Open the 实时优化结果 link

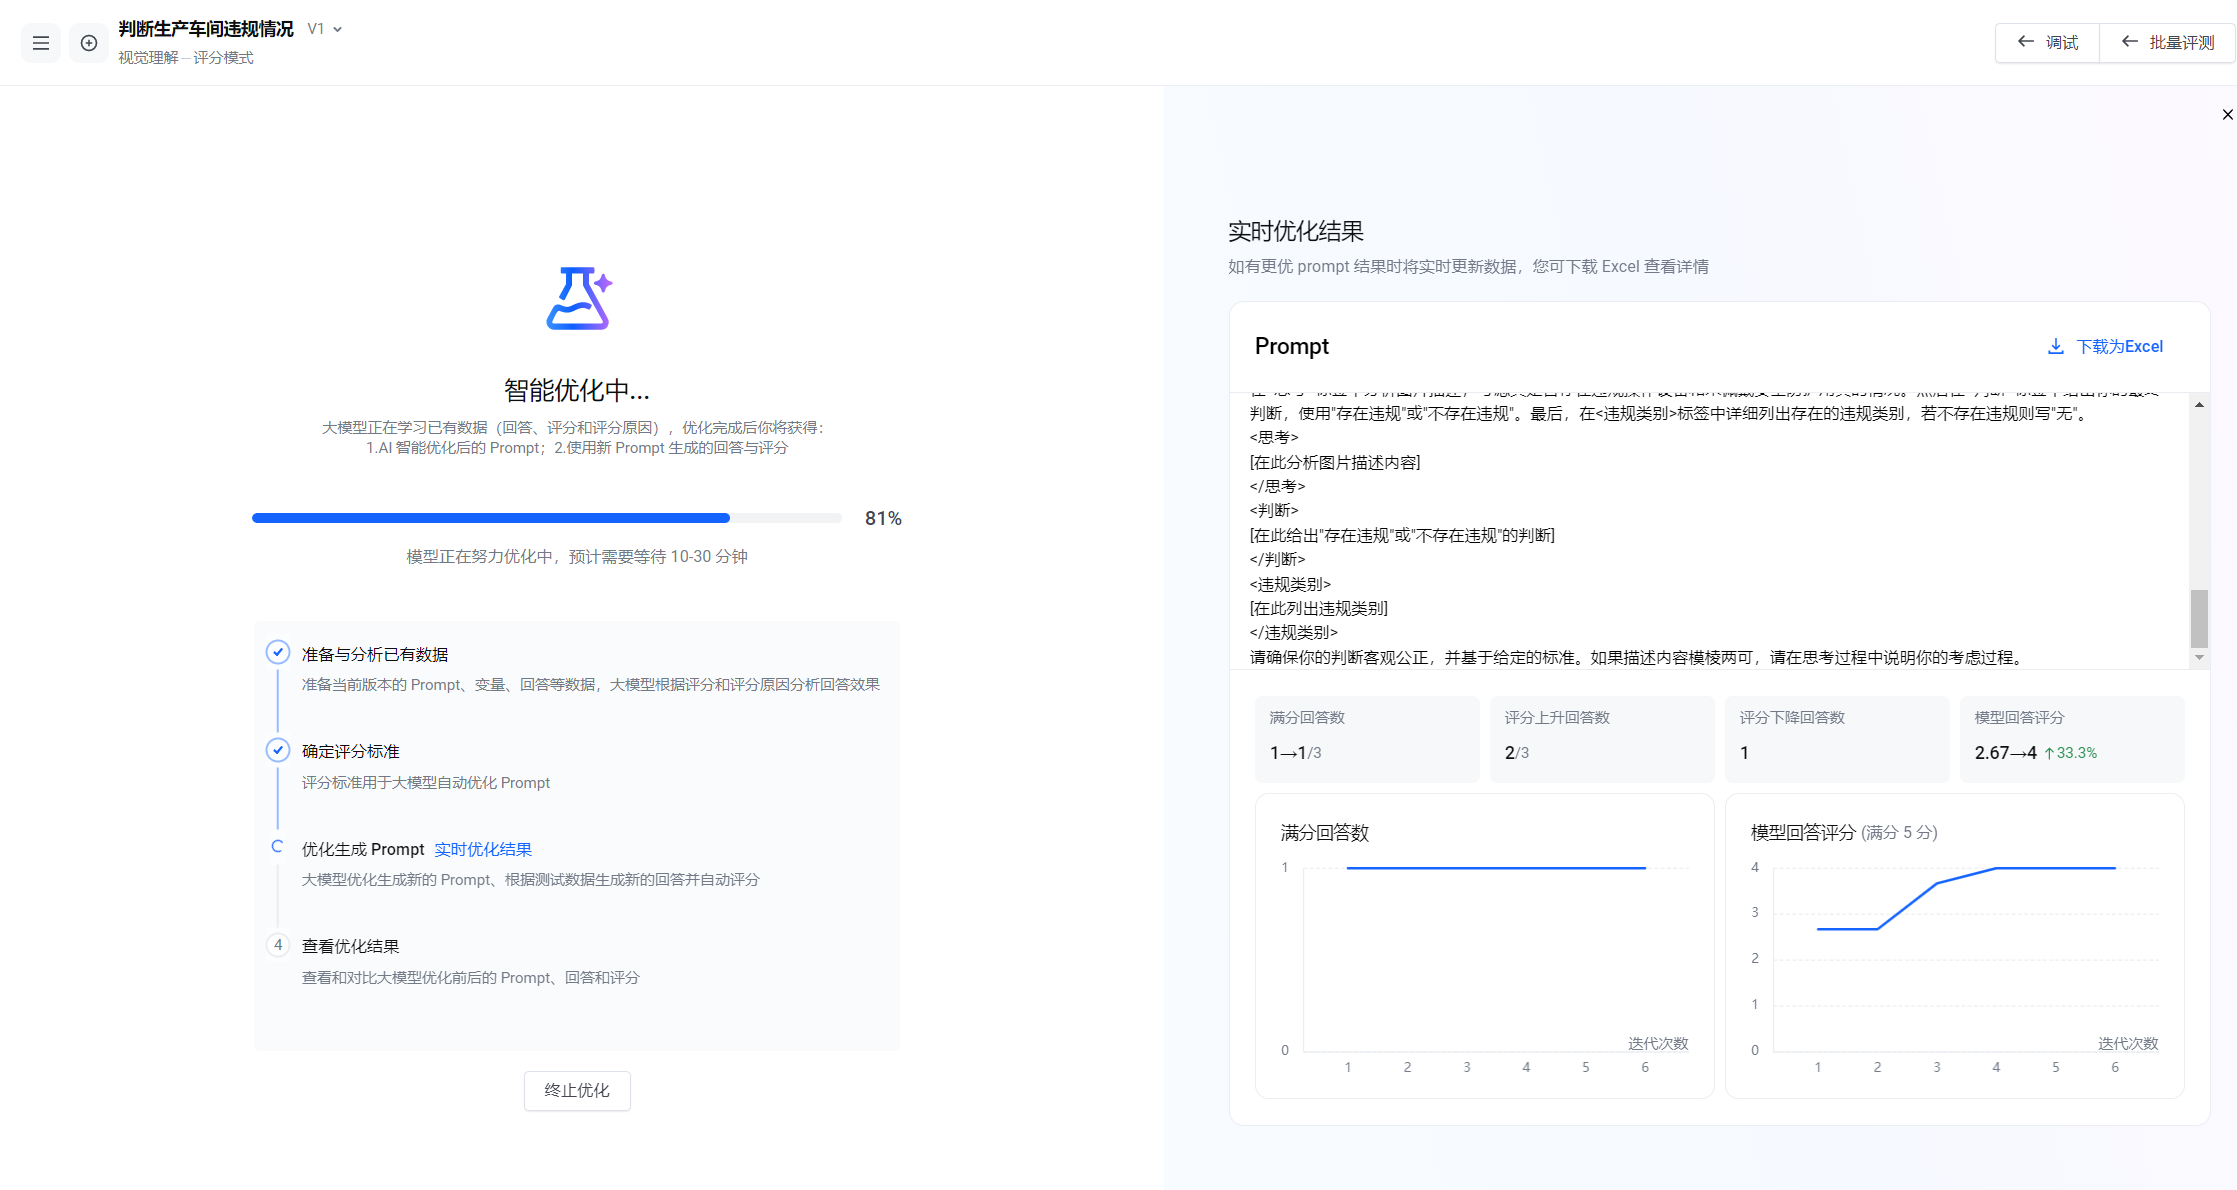(x=483, y=849)
